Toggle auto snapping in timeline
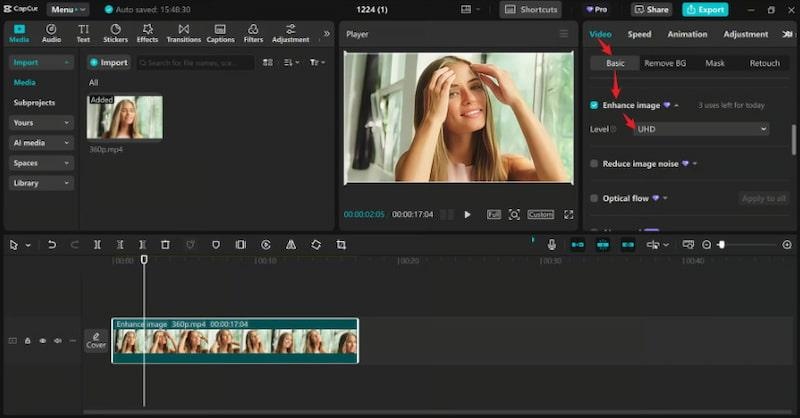Viewport: 800px width, 418px height. pos(603,245)
